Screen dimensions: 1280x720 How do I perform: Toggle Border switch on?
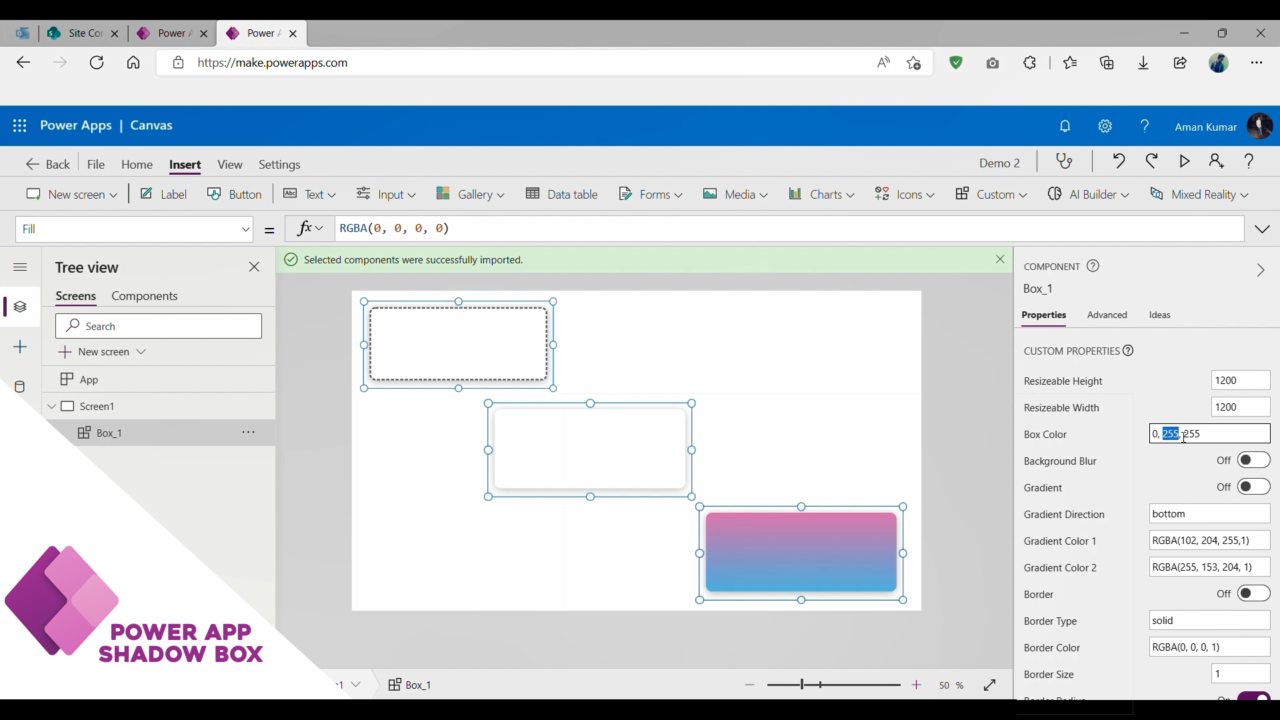pos(1253,594)
